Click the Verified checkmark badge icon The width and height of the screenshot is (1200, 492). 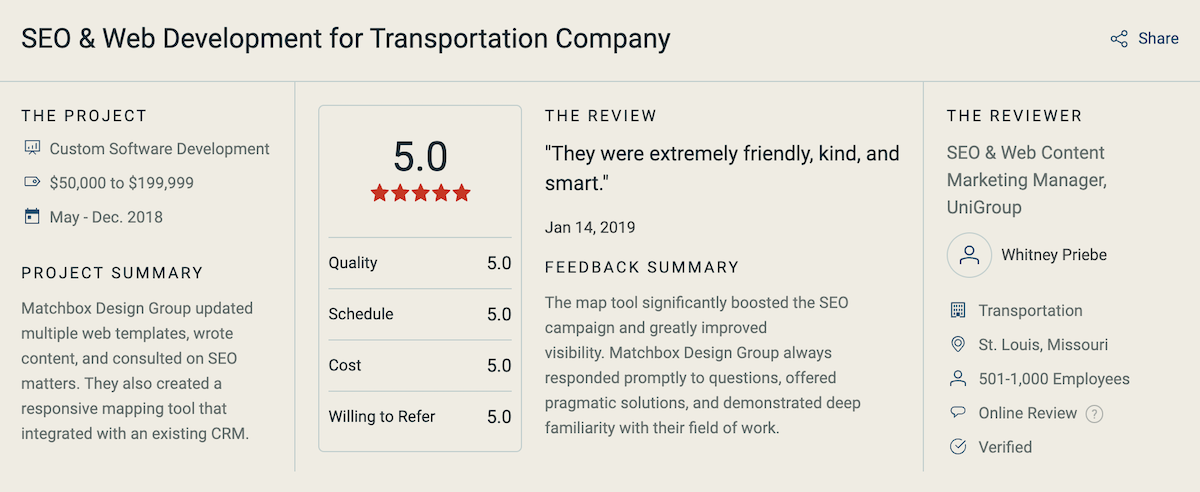click(x=958, y=447)
